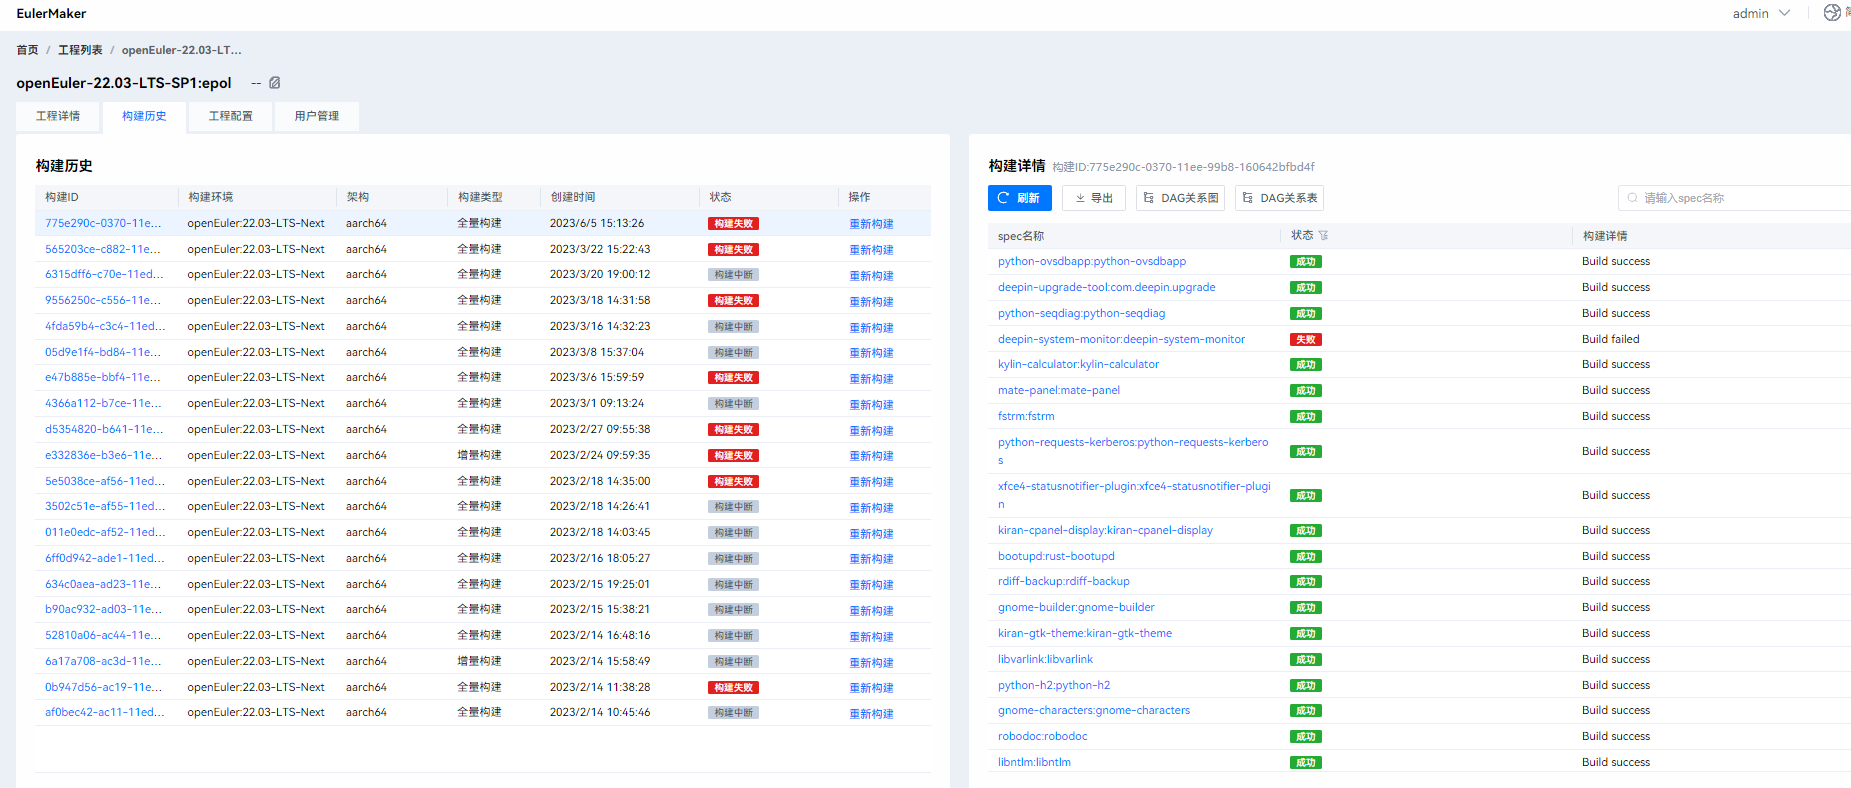Click the search magnifier icon in spec field
This screenshot has width=1851, height=788.
[1632, 198]
